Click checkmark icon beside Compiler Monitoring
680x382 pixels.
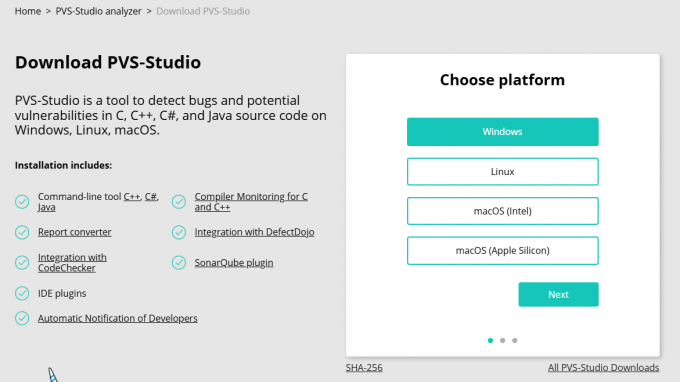point(179,202)
